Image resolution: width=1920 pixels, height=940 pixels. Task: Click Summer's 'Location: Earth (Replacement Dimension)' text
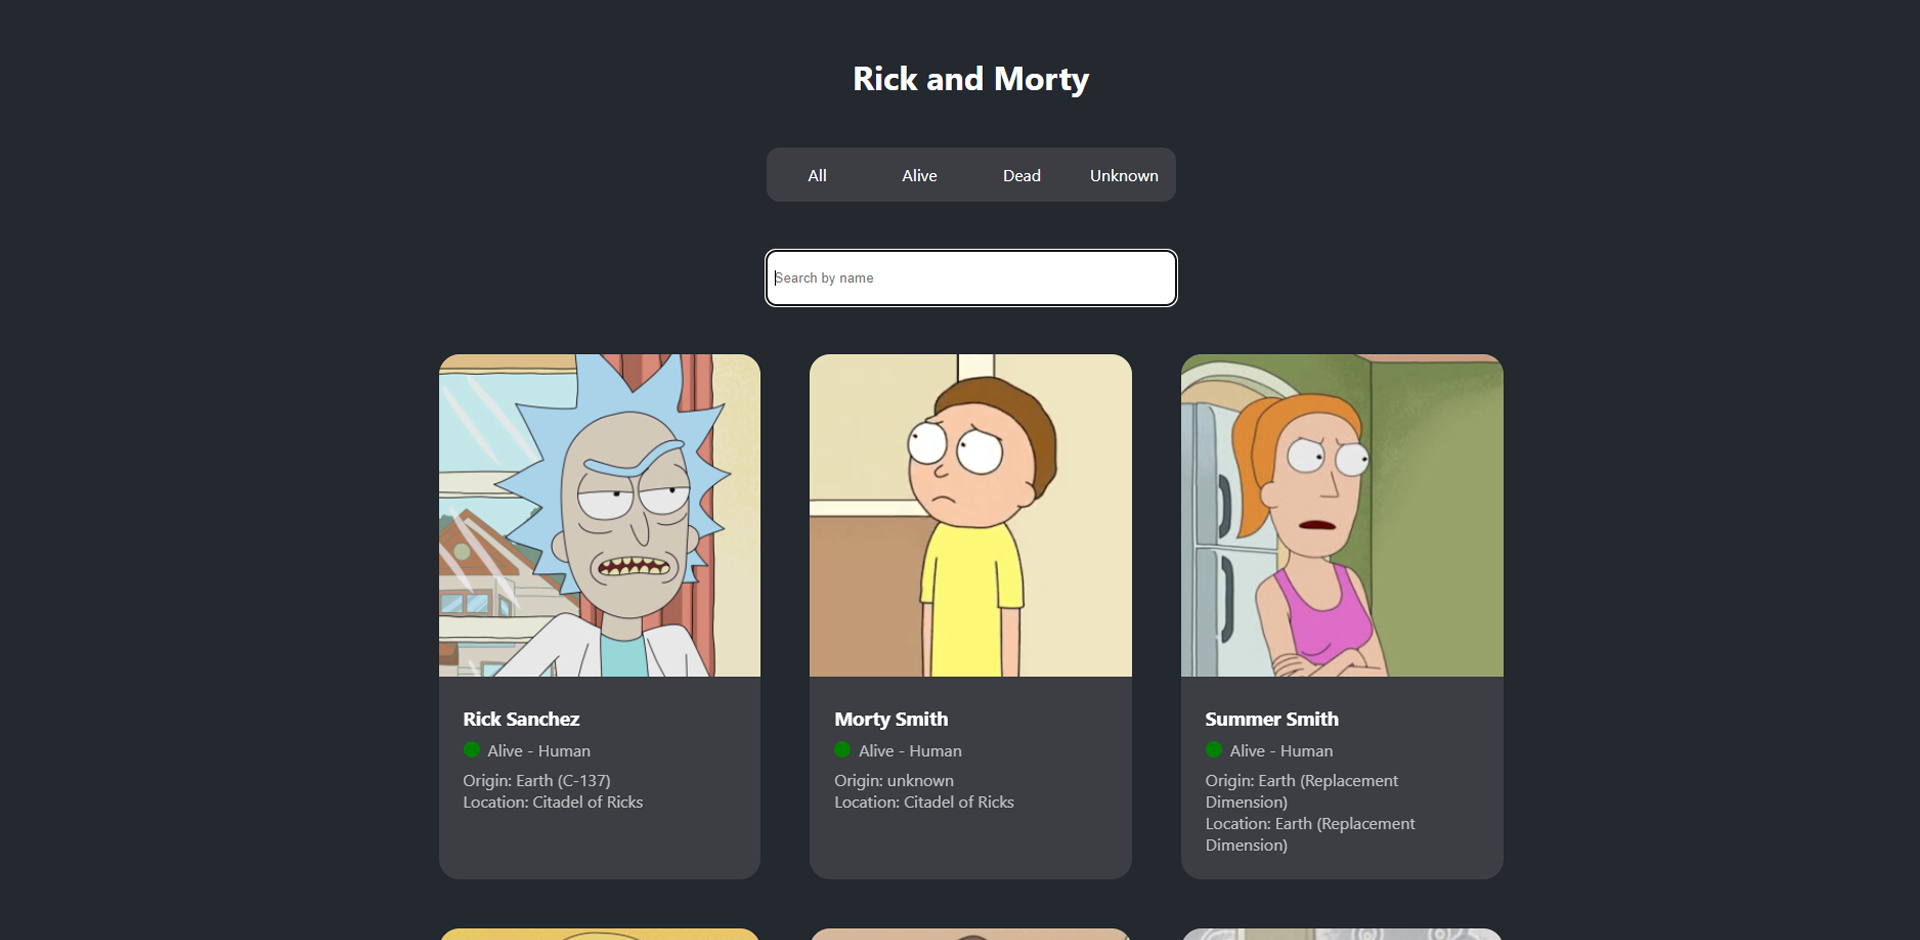point(1310,834)
